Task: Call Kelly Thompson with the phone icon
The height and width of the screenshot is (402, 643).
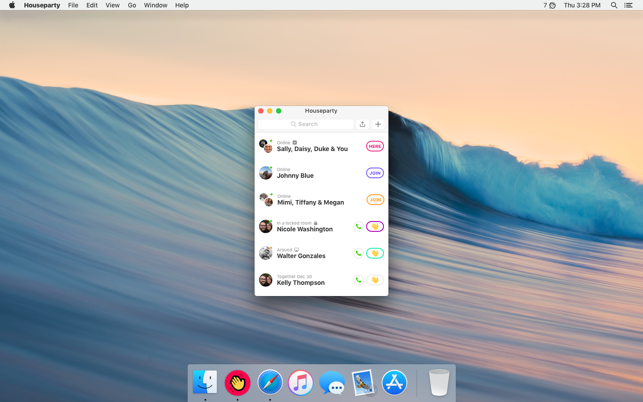Action: point(358,280)
